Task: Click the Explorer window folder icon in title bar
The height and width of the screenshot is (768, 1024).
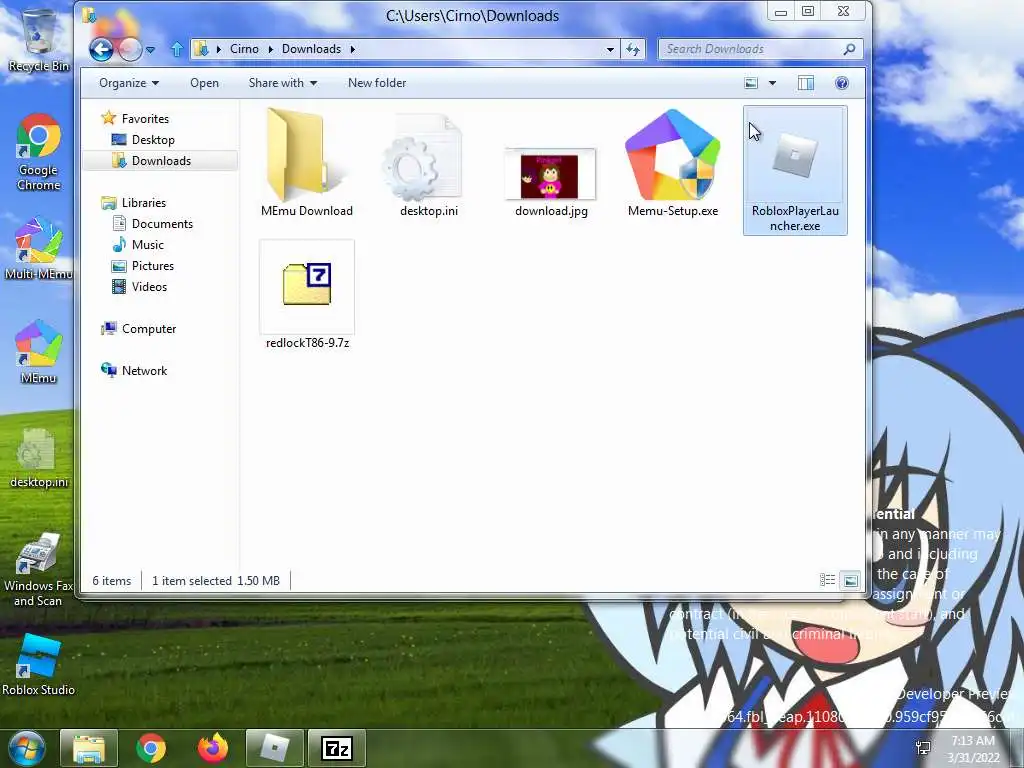Action: [89, 15]
